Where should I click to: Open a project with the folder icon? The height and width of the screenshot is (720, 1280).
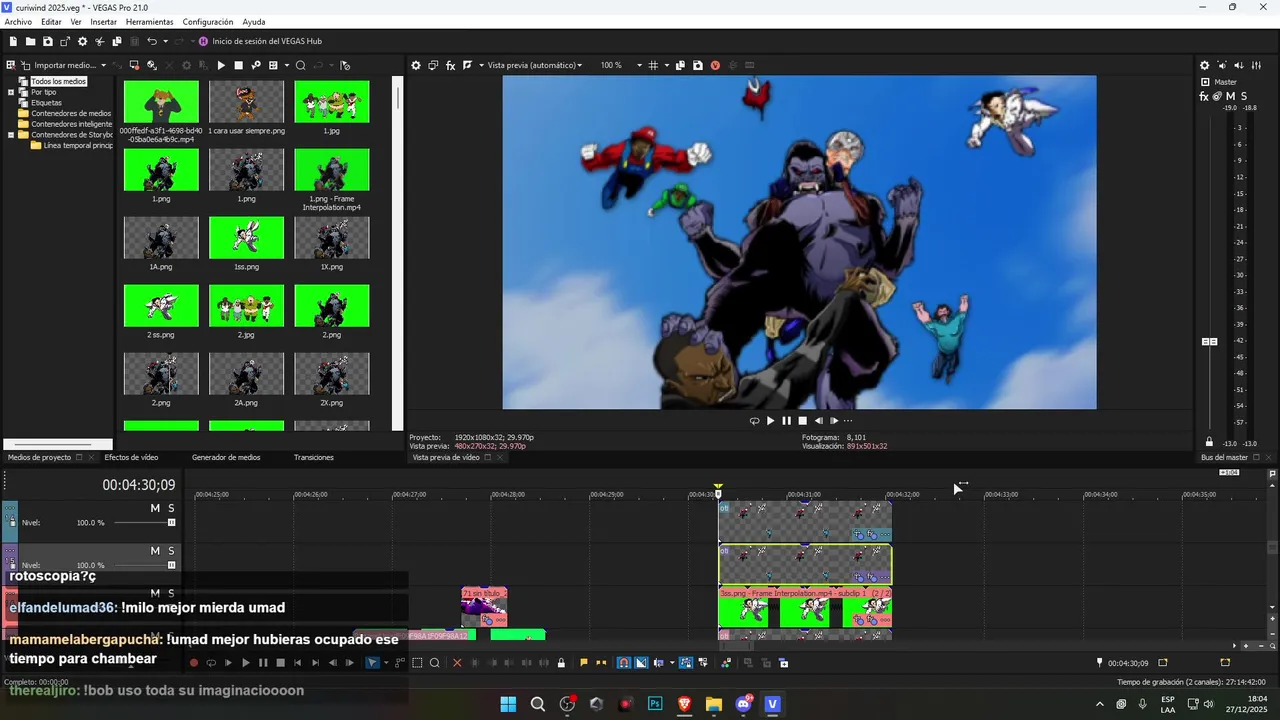click(x=31, y=41)
